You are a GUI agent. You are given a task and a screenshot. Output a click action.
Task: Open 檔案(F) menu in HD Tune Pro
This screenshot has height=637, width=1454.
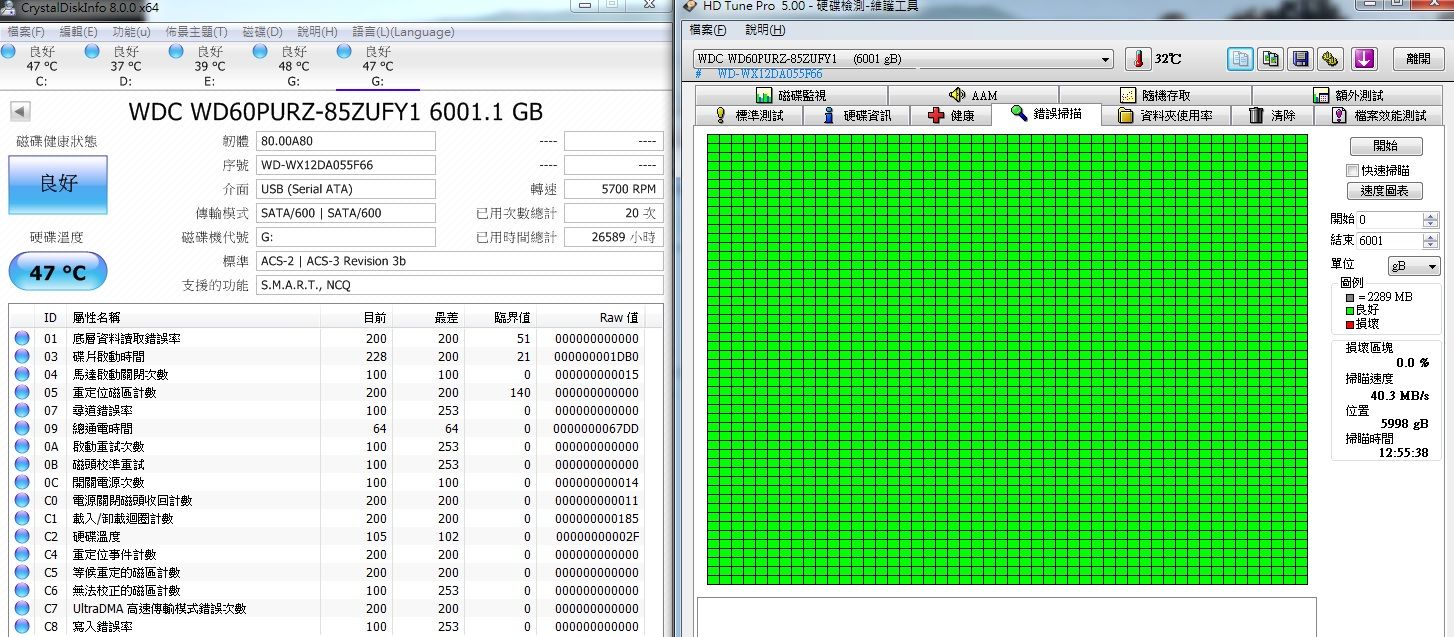point(709,30)
